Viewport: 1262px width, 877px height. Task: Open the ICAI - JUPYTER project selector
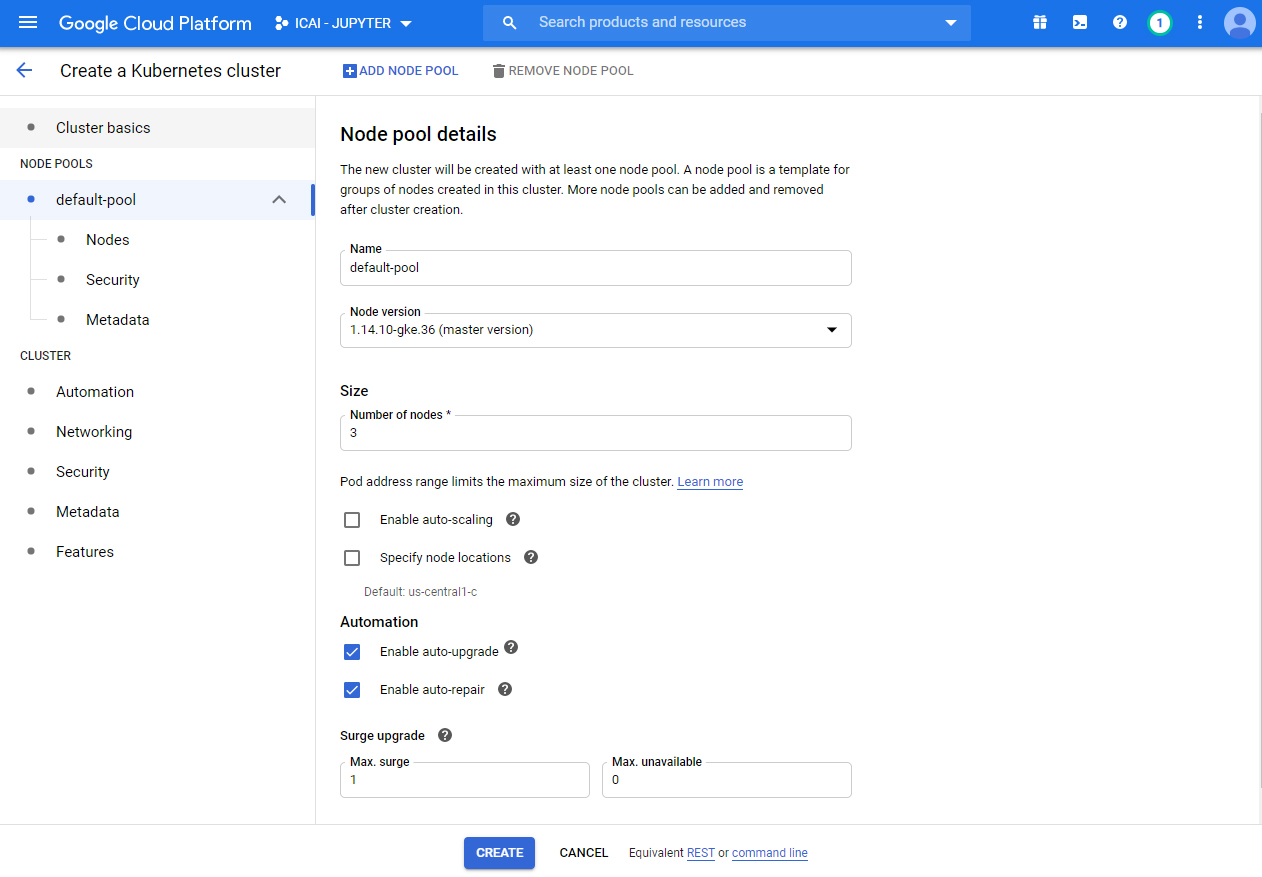click(x=343, y=23)
